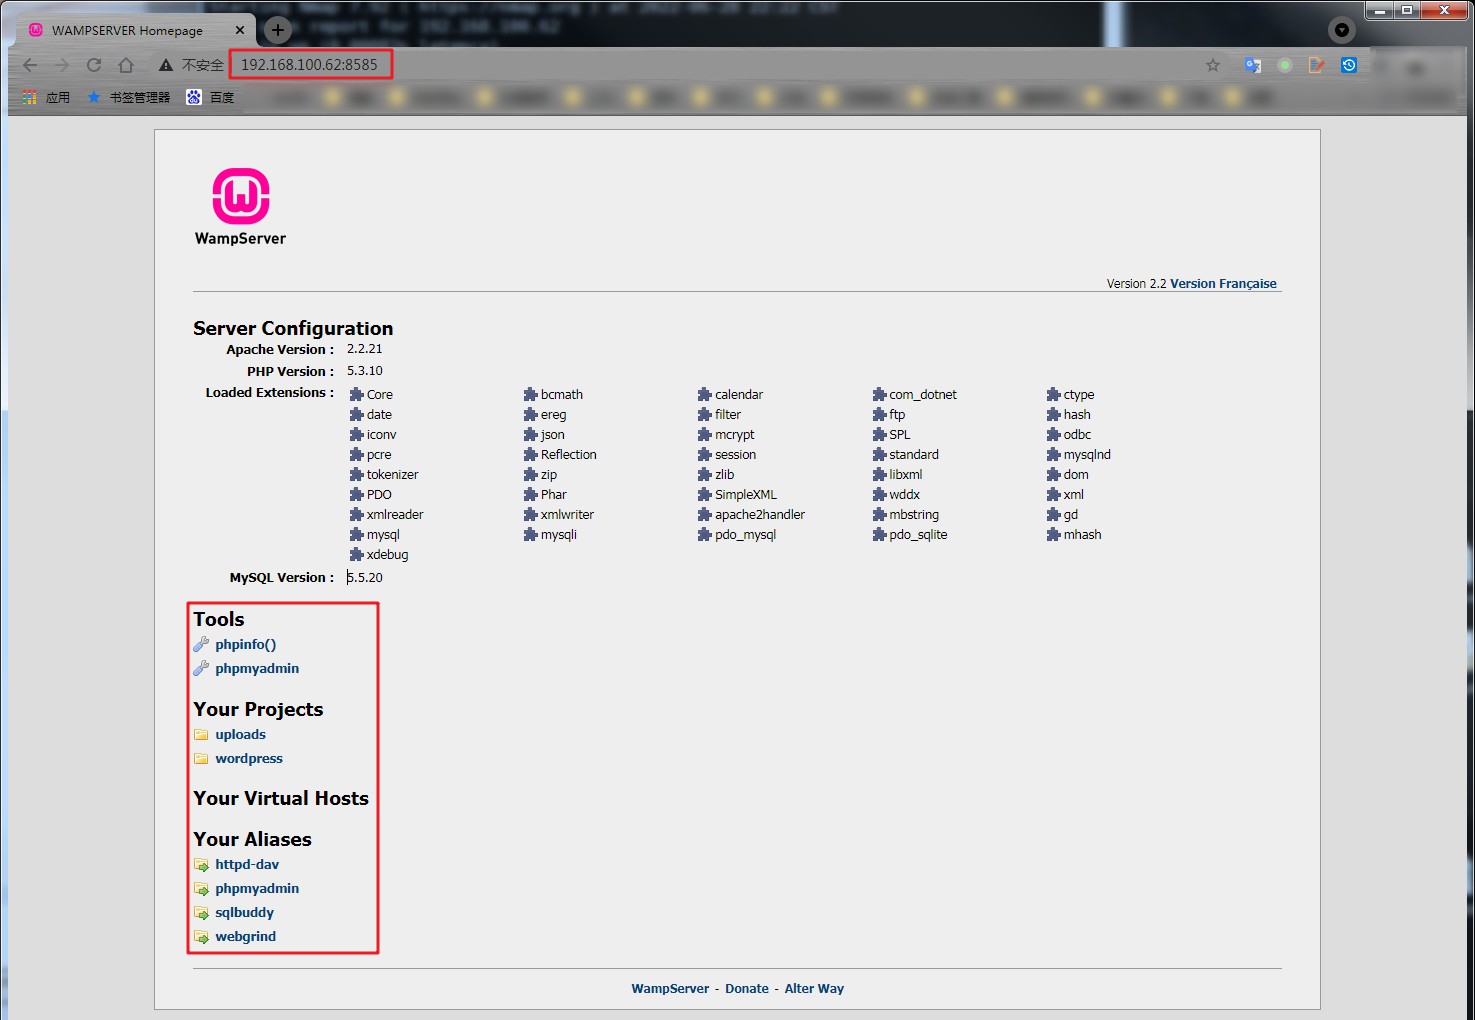Click the green circle extension icon
The width and height of the screenshot is (1475, 1020).
[1285, 65]
